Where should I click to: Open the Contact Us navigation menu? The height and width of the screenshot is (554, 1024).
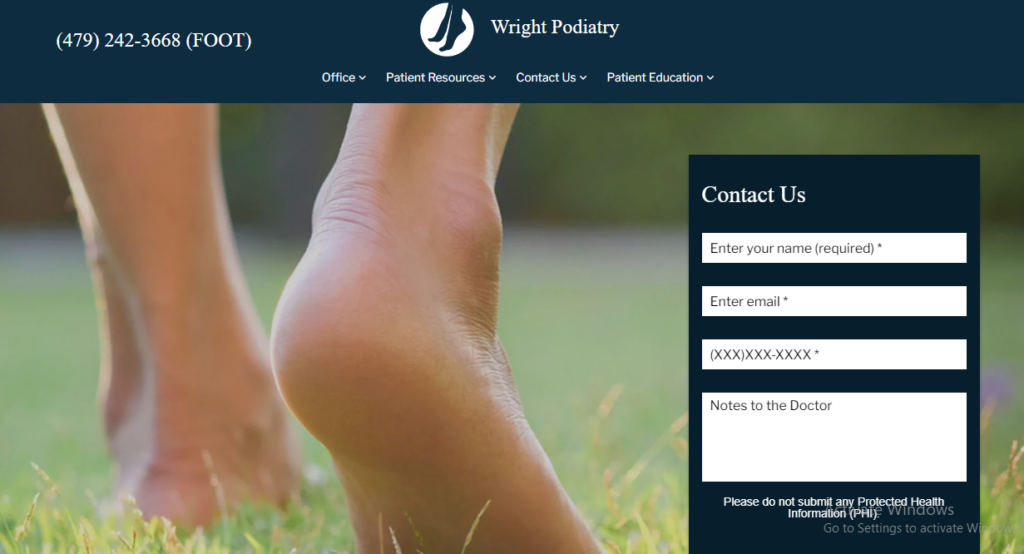click(x=545, y=78)
